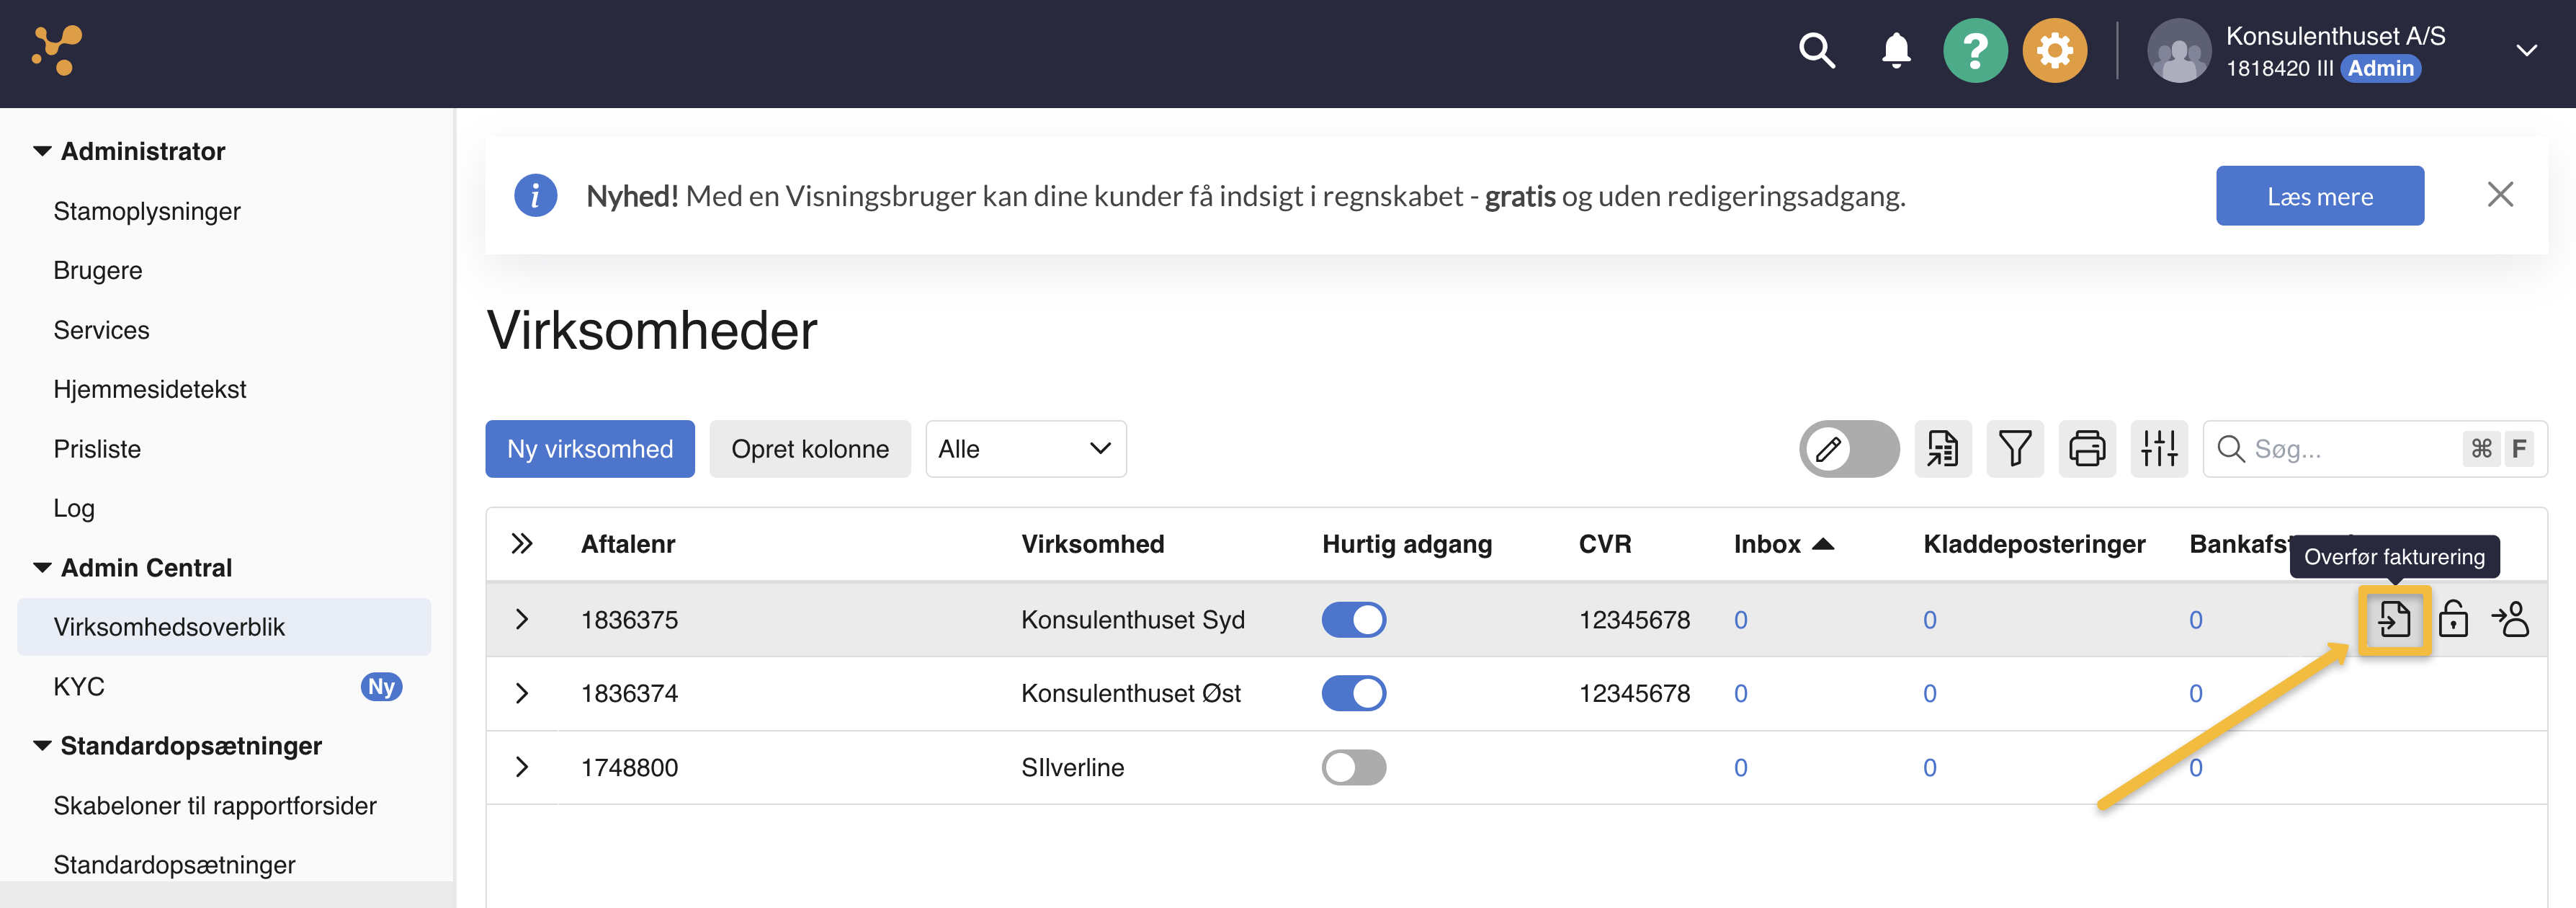Select KYC under Admin Central
The width and height of the screenshot is (2576, 908).
pyautogui.click(x=80, y=686)
